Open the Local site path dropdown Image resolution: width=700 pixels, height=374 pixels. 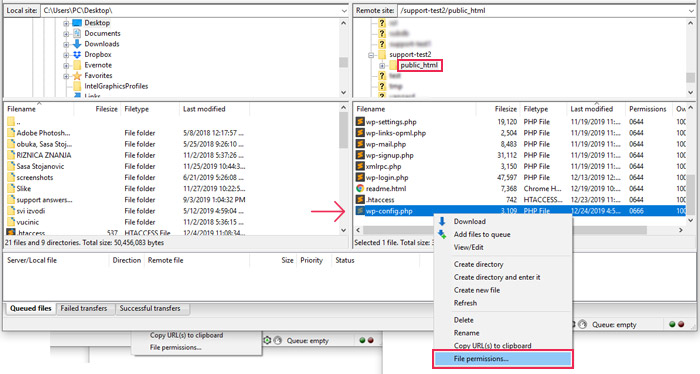click(x=344, y=11)
